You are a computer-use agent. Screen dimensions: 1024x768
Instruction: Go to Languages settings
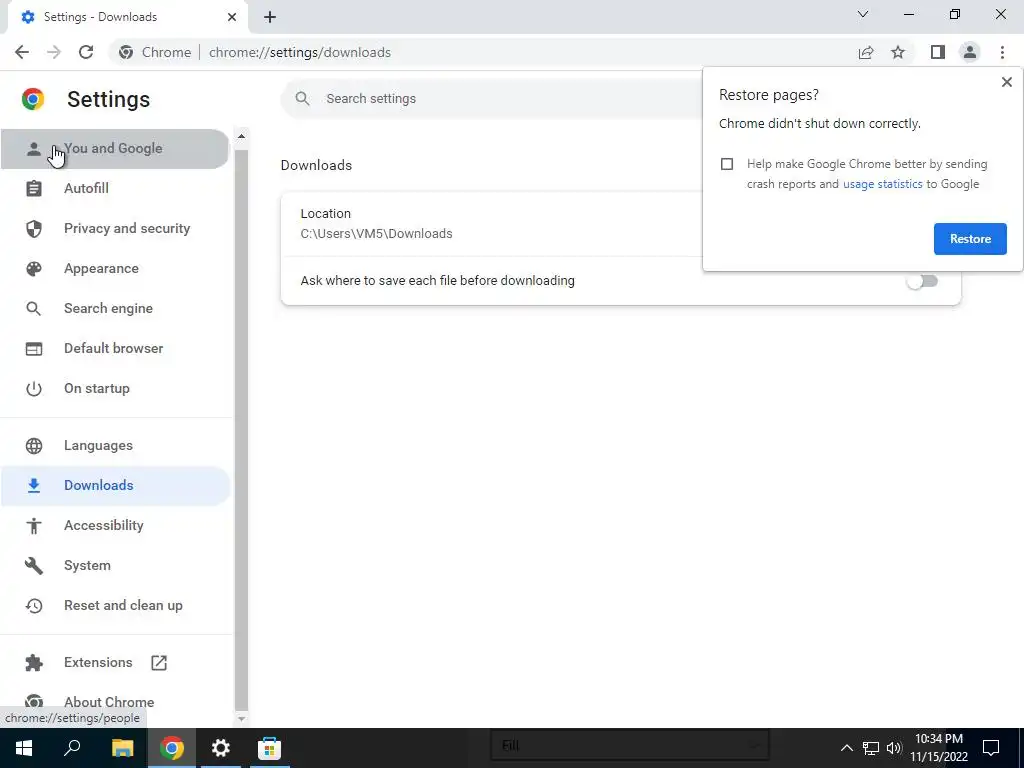(115, 445)
